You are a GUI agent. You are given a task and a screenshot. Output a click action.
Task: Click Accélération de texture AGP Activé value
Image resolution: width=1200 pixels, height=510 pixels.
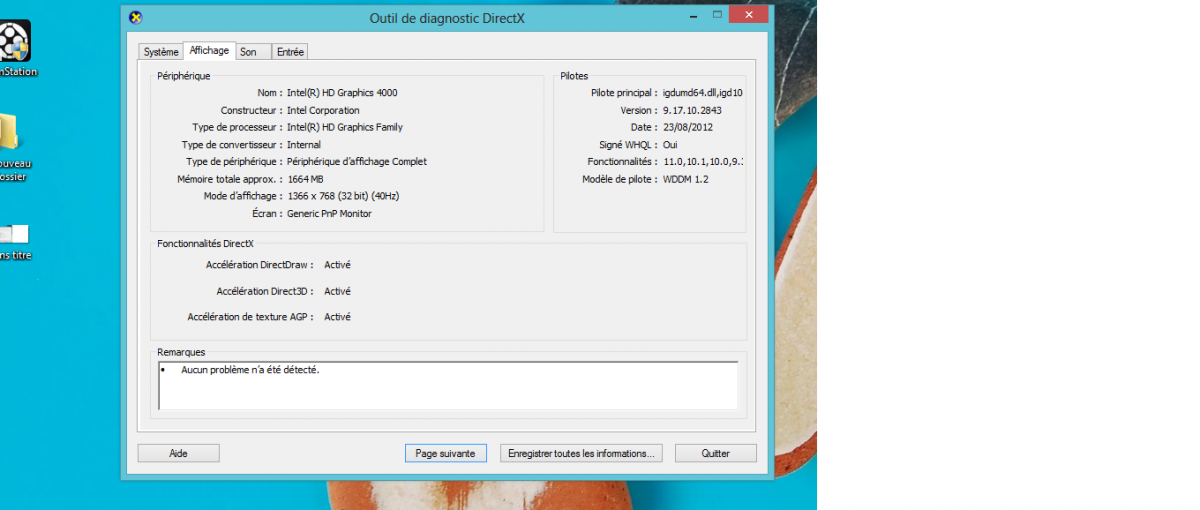pos(337,317)
